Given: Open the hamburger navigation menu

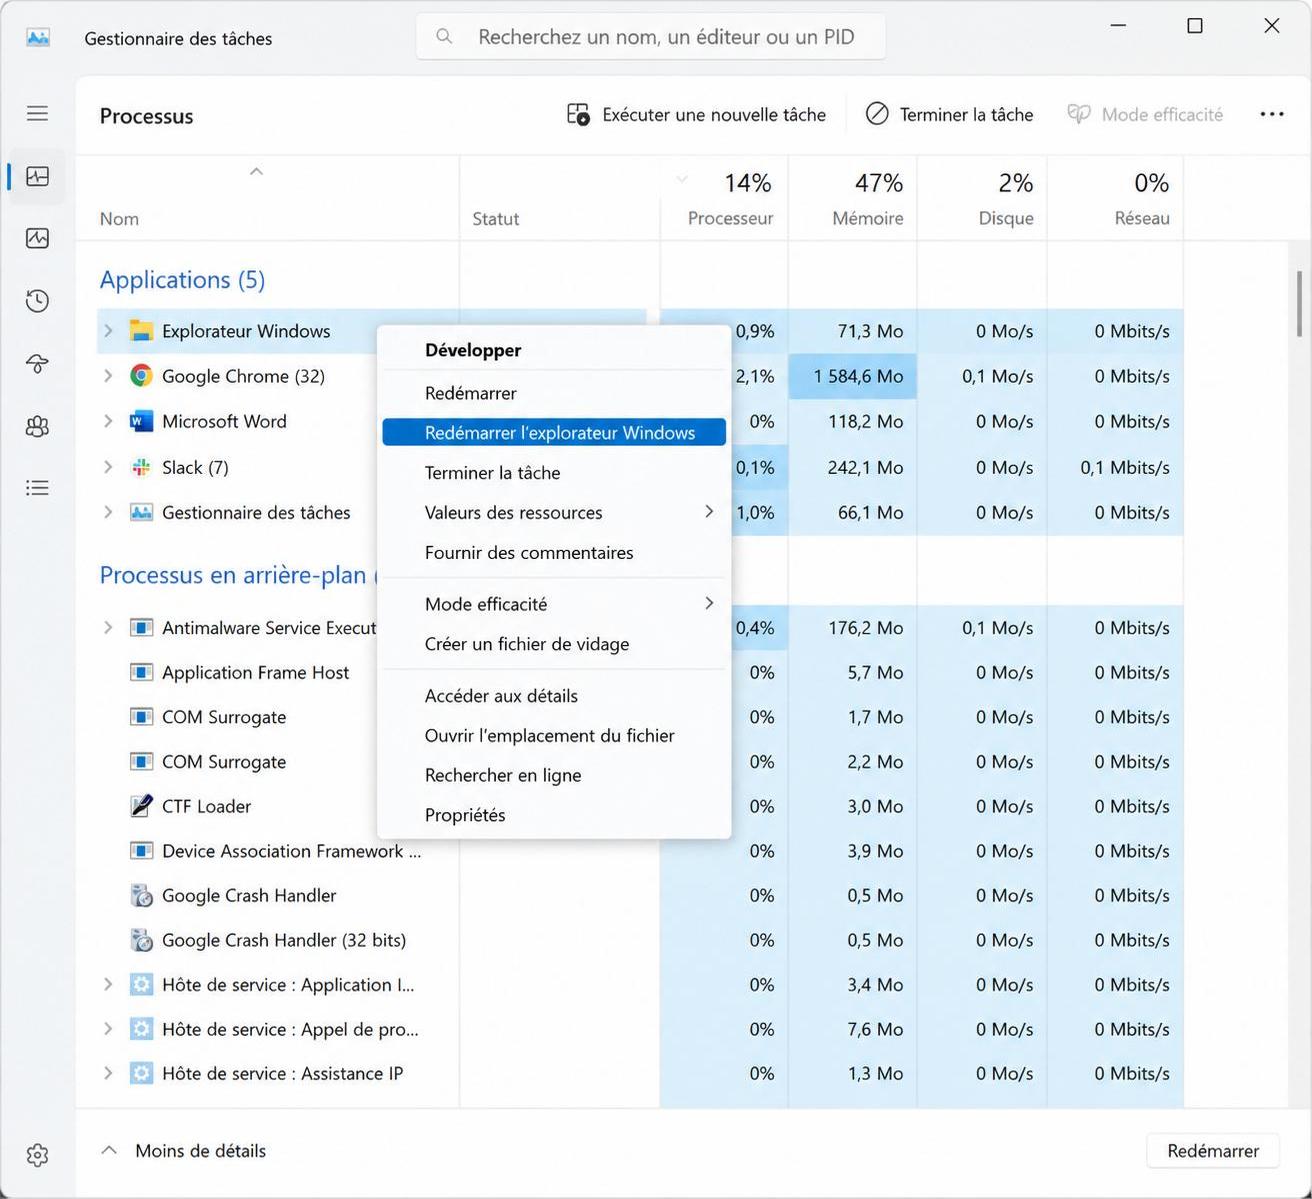Looking at the screenshot, I should point(37,113).
